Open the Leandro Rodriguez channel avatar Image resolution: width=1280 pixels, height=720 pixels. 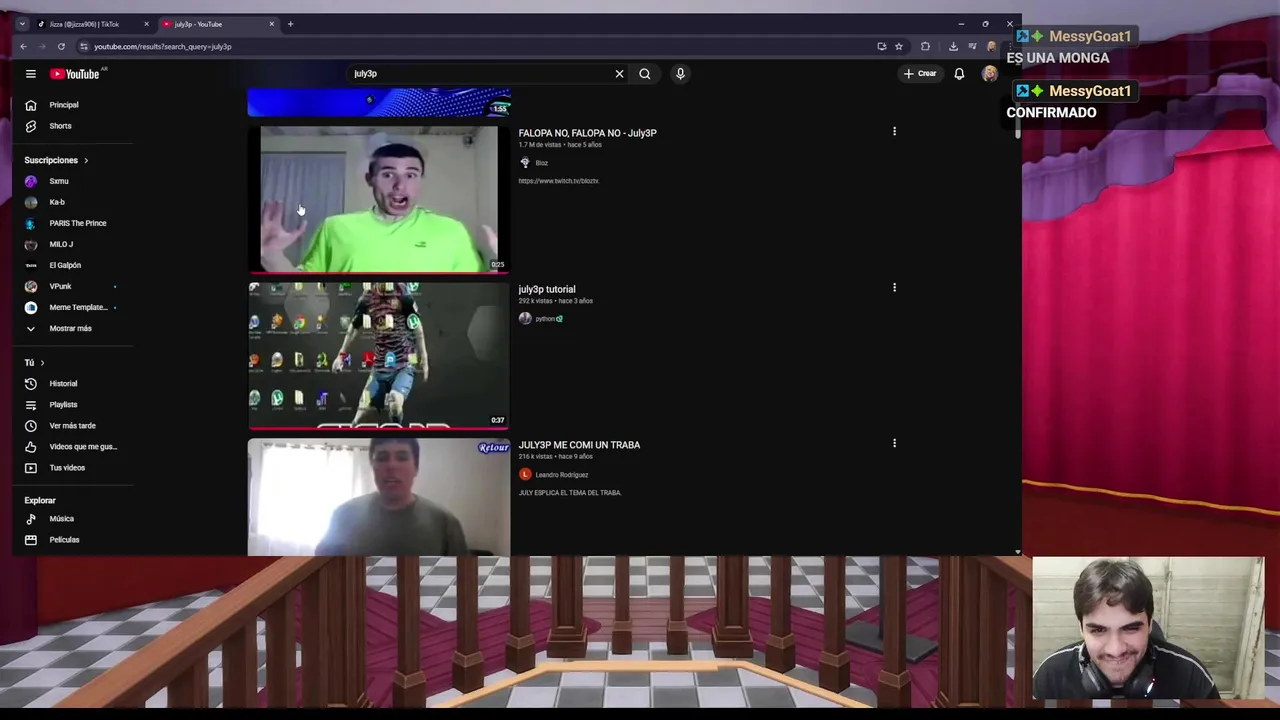click(x=525, y=475)
